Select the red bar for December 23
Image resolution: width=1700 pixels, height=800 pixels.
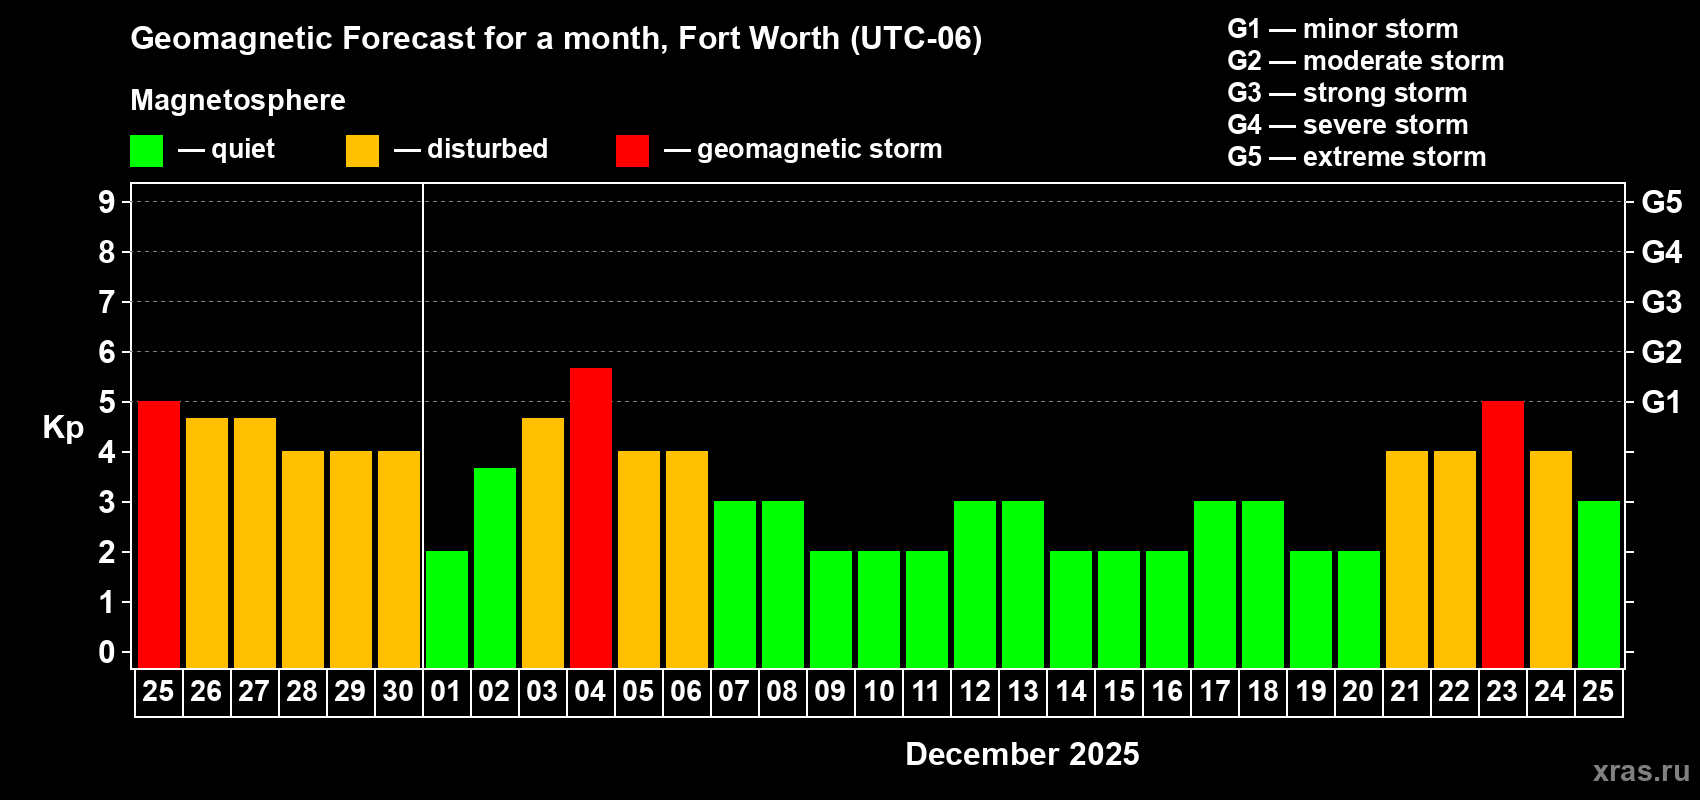click(1503, 535)
